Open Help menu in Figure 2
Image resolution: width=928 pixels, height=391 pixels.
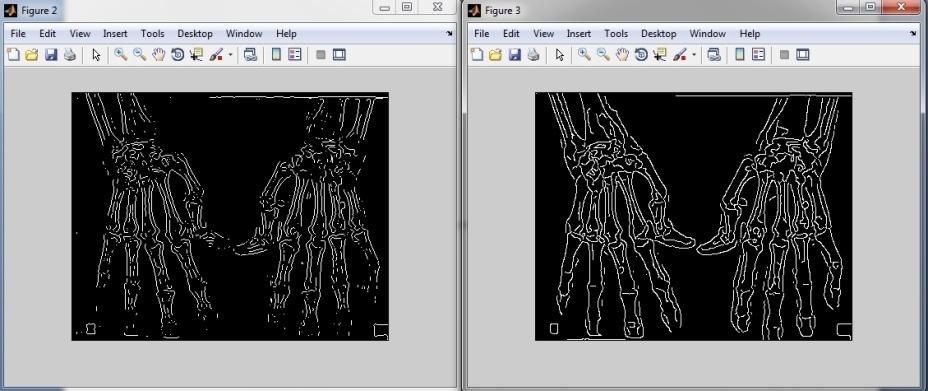coord(286,34)
